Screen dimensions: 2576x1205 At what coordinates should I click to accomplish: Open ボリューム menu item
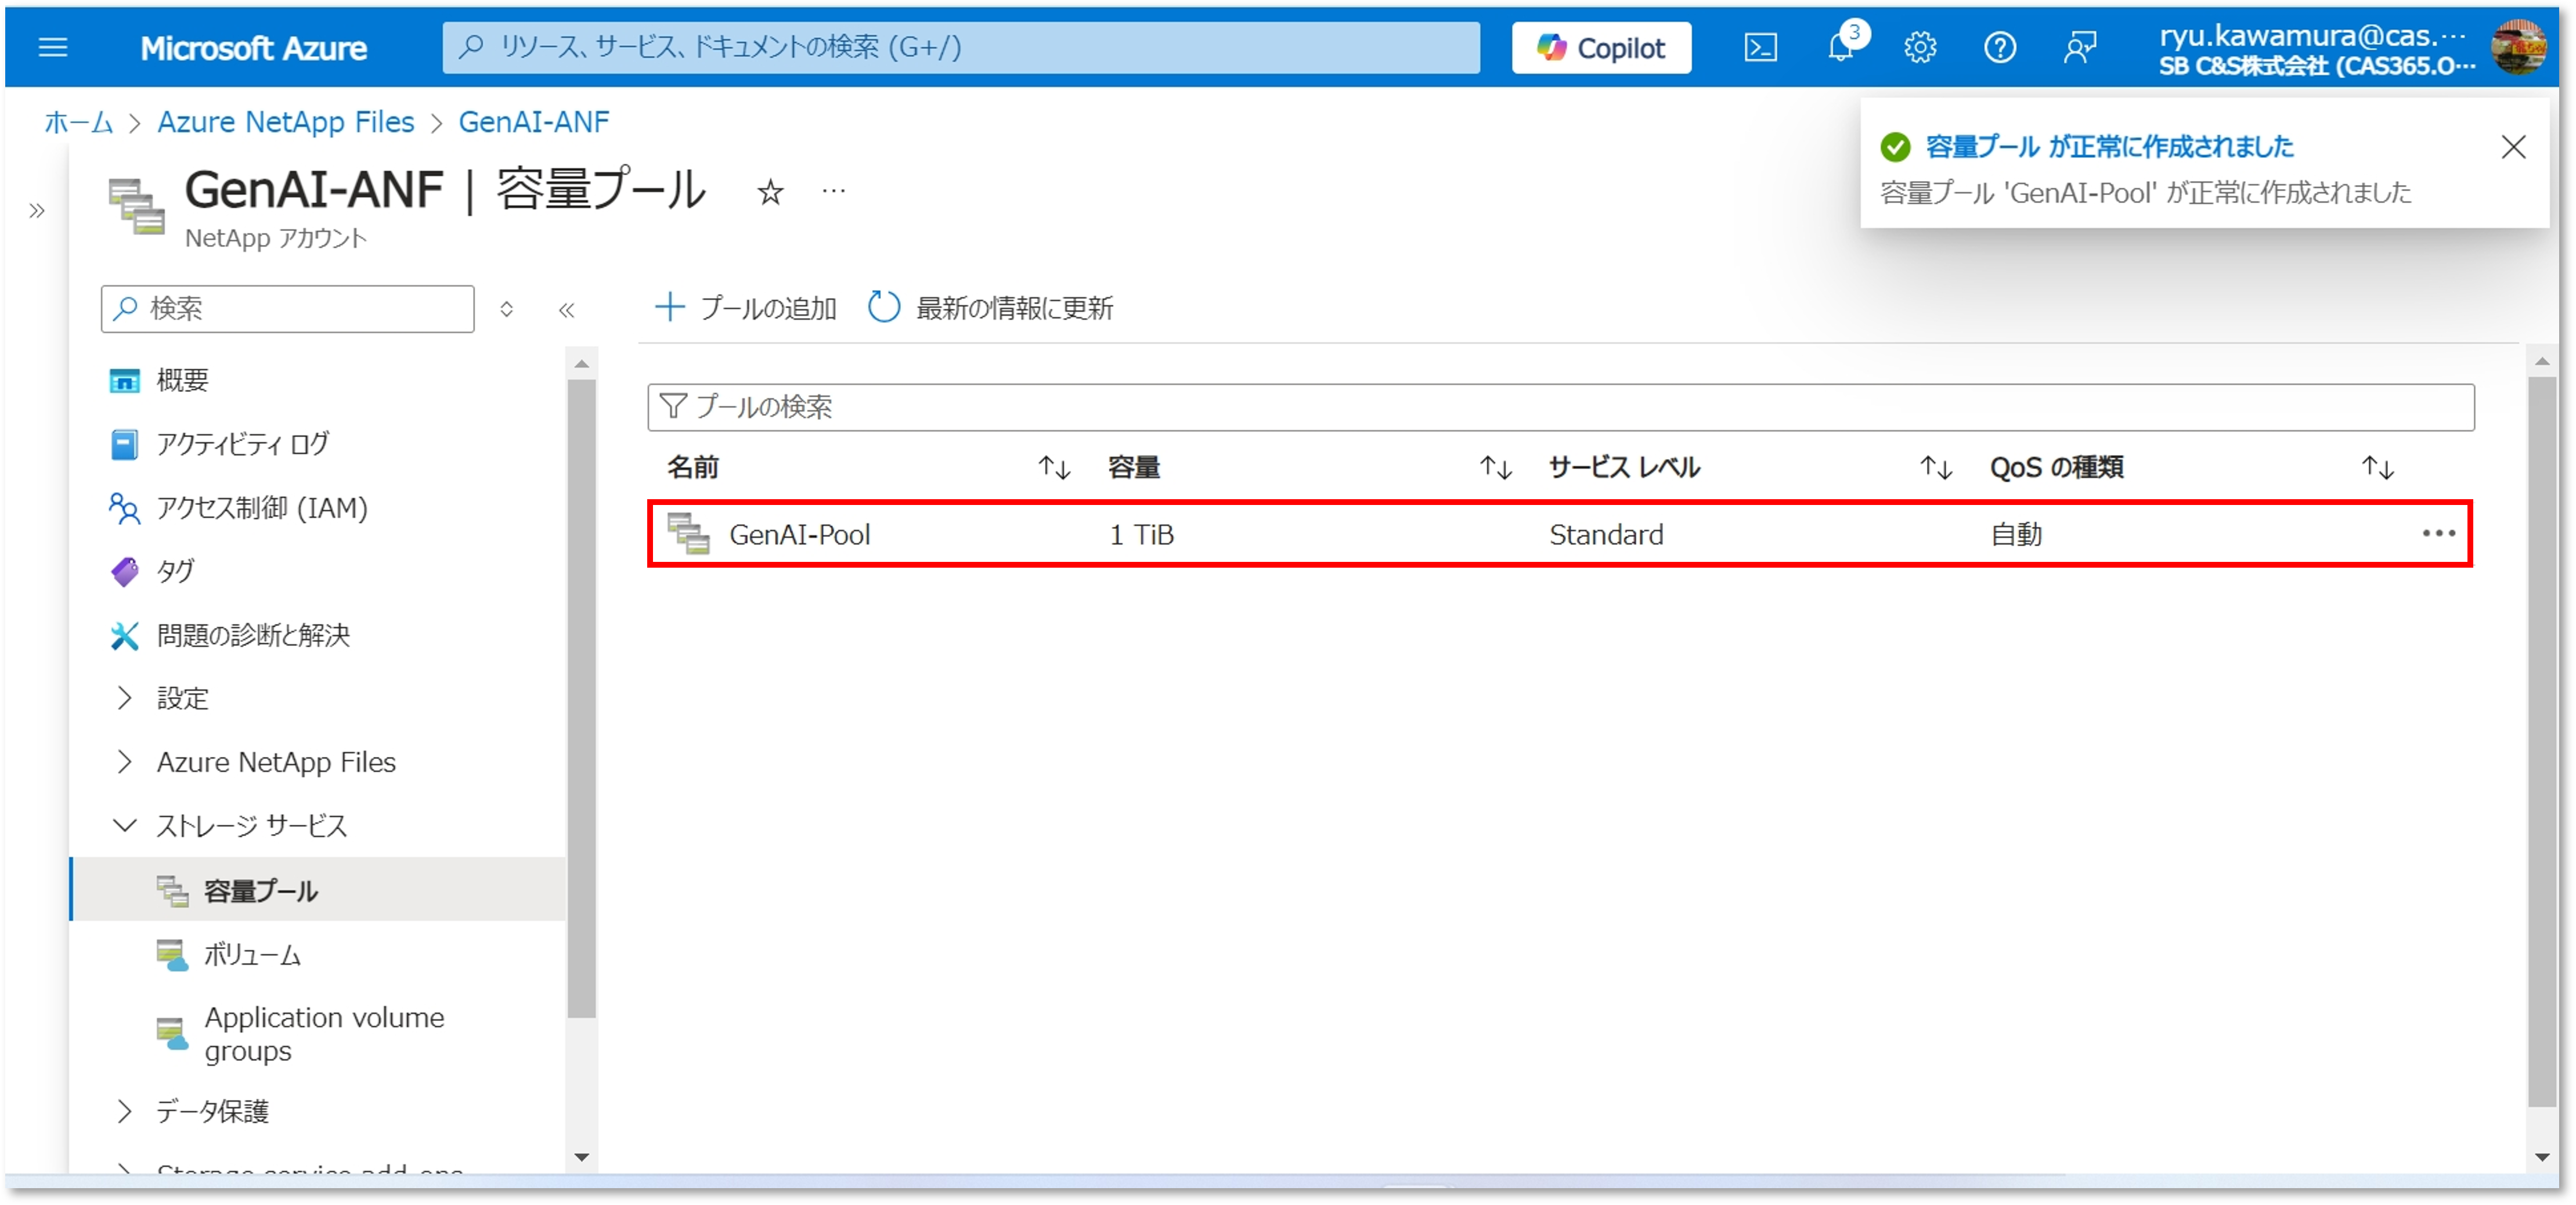tap(252, 954)
